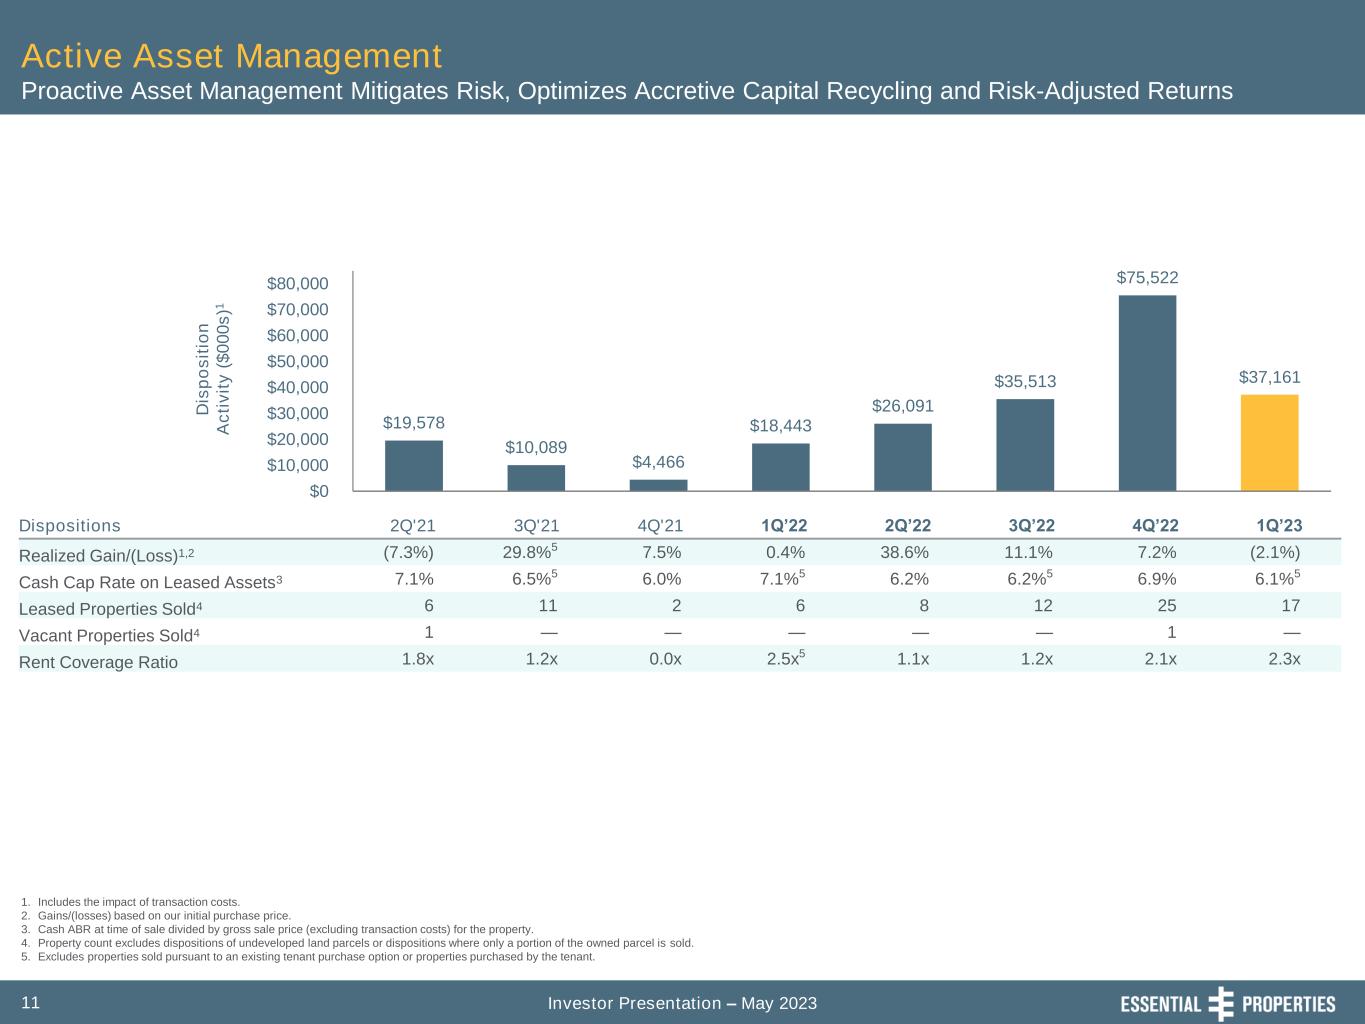The image size is (1365, 1024).
Task: Click the 4Q'22 bar labeled $75,522
Action: (1147, 392)
